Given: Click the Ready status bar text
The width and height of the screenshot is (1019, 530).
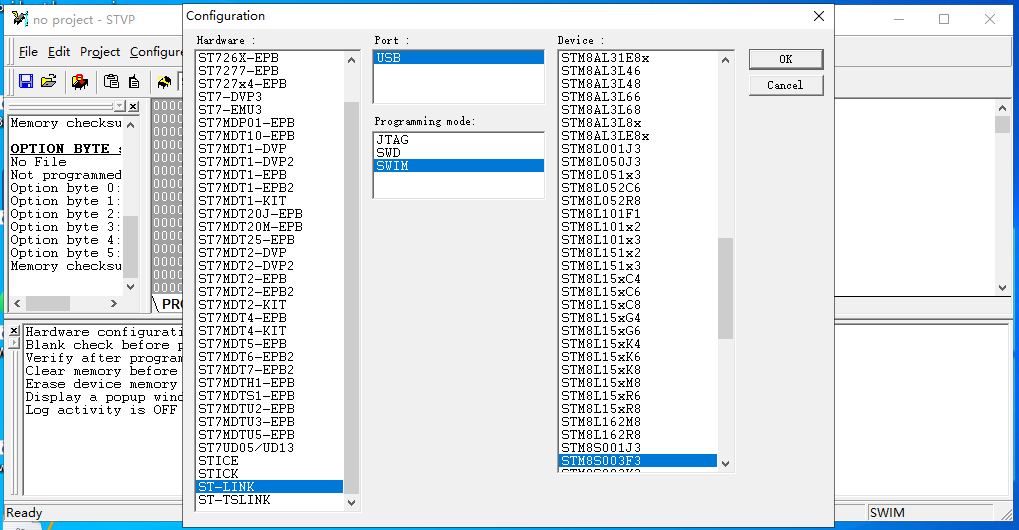Looking at the screenshot, I should [24, 512].
